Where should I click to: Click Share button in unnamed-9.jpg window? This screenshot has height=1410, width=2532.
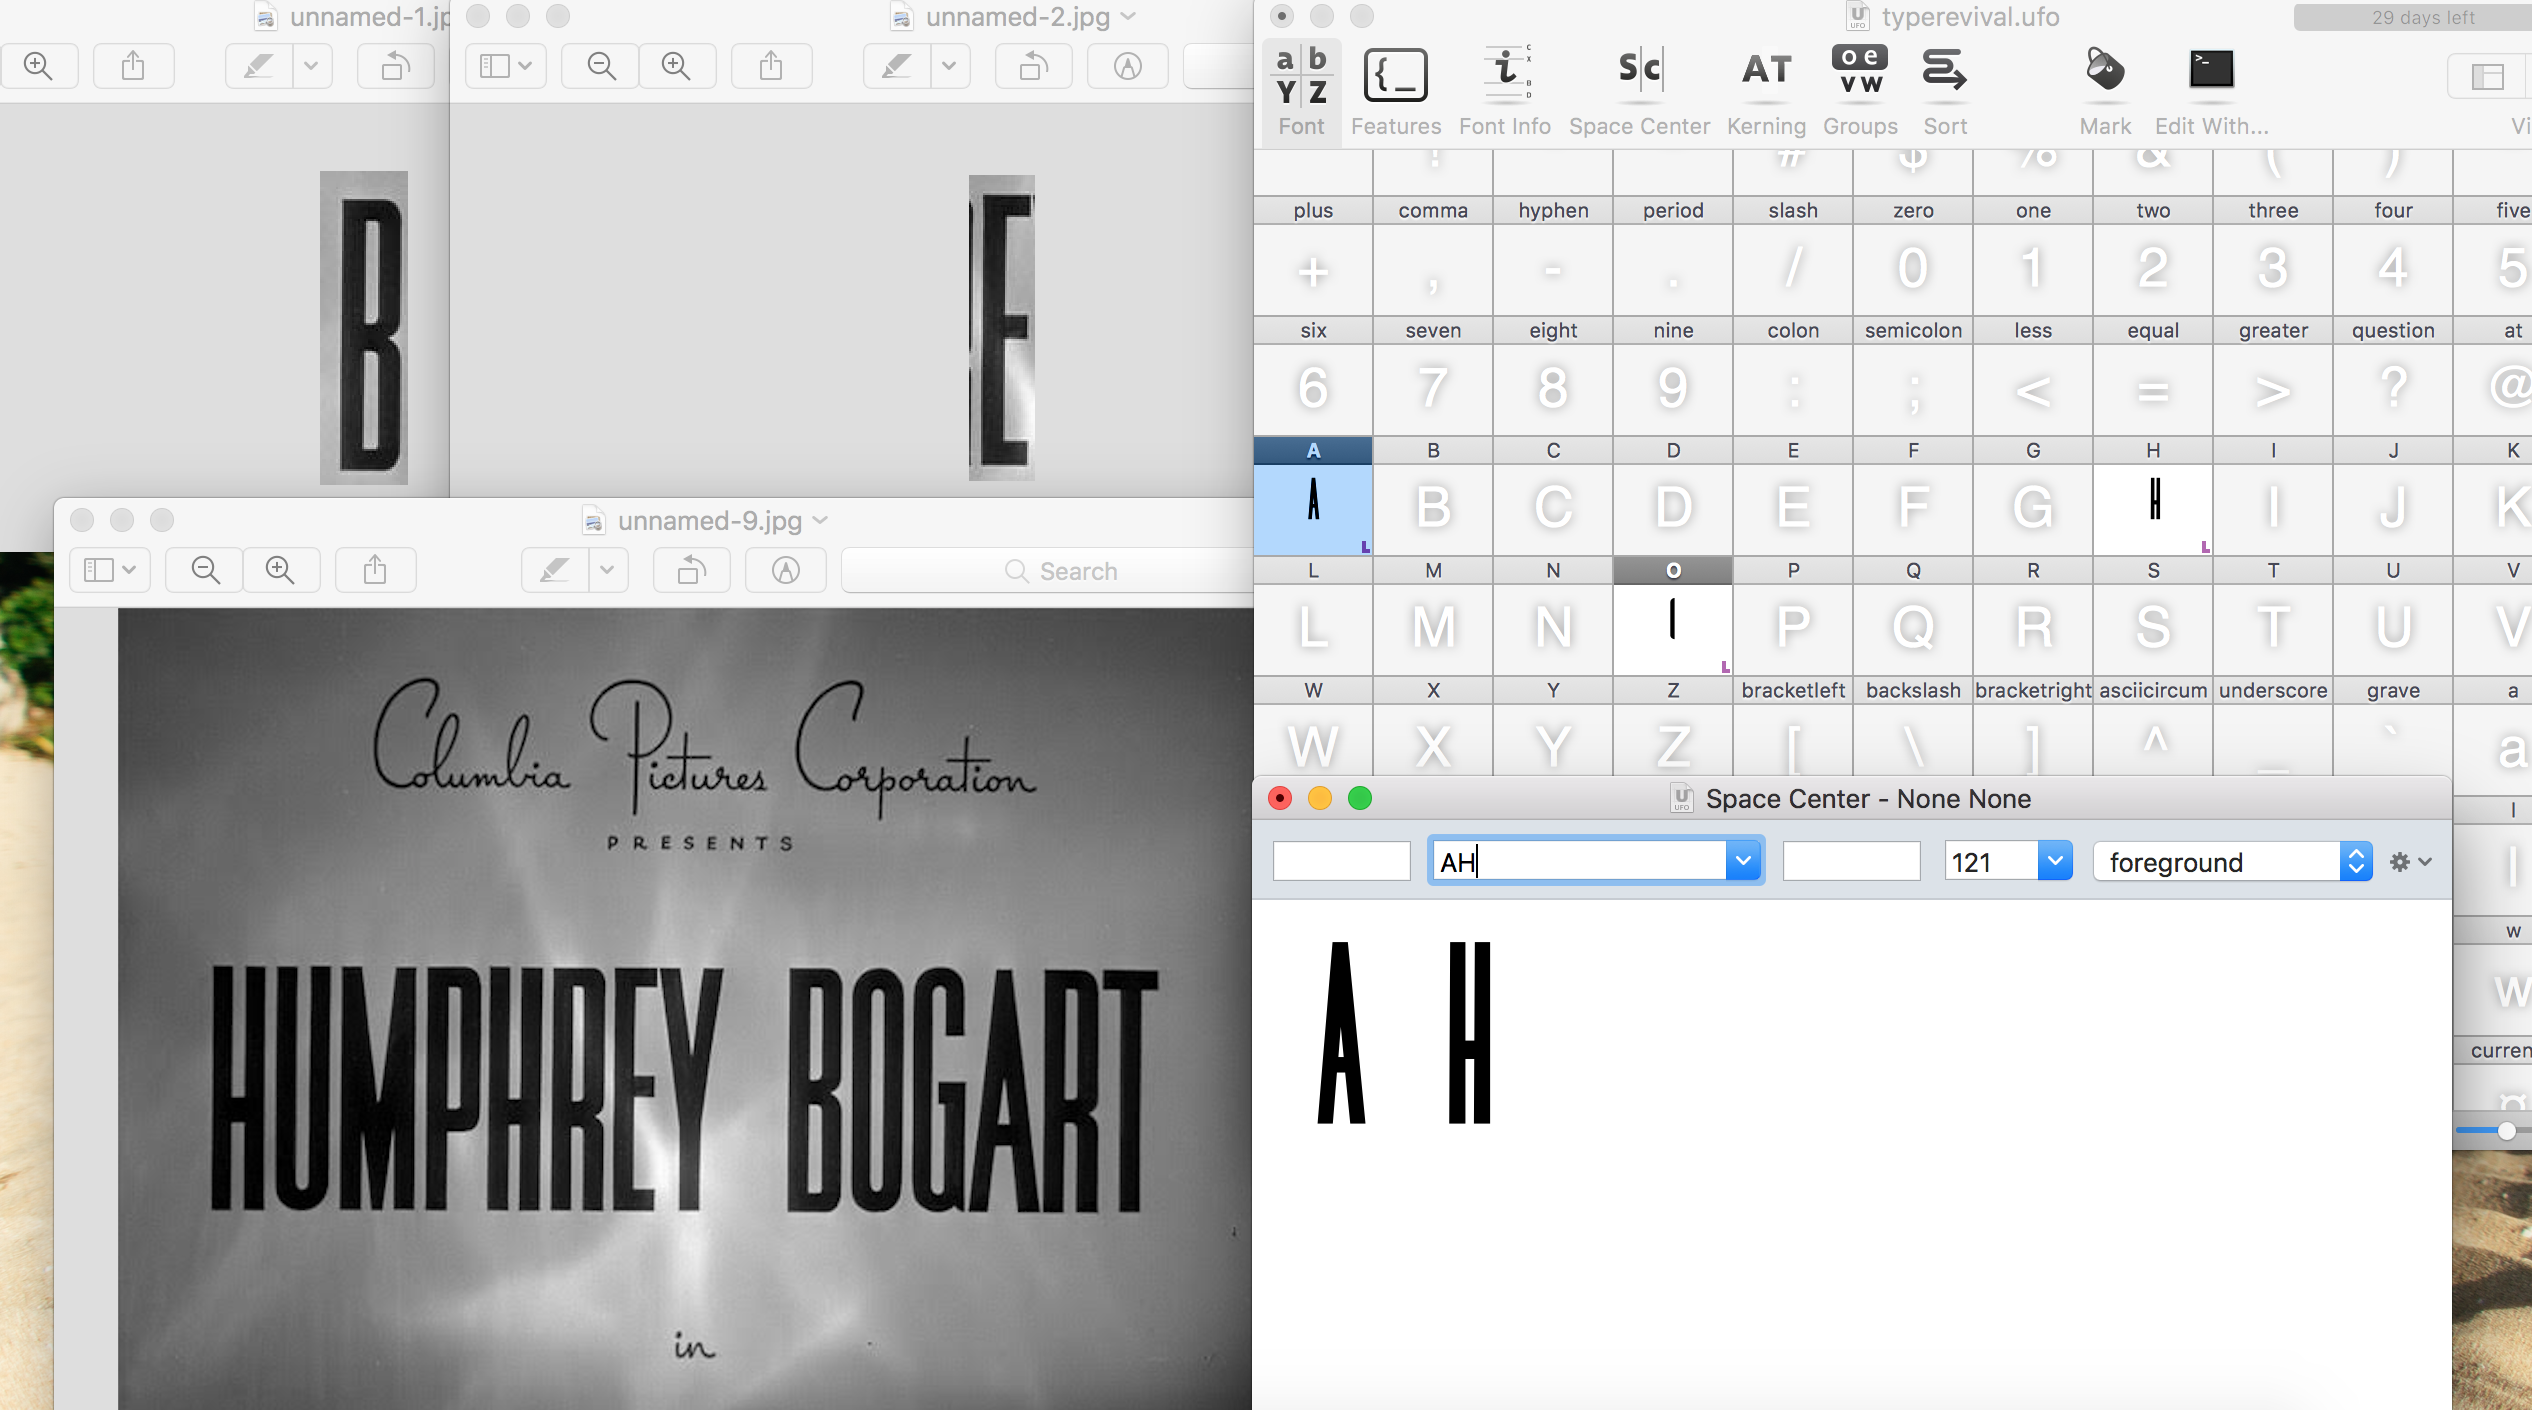375,570
